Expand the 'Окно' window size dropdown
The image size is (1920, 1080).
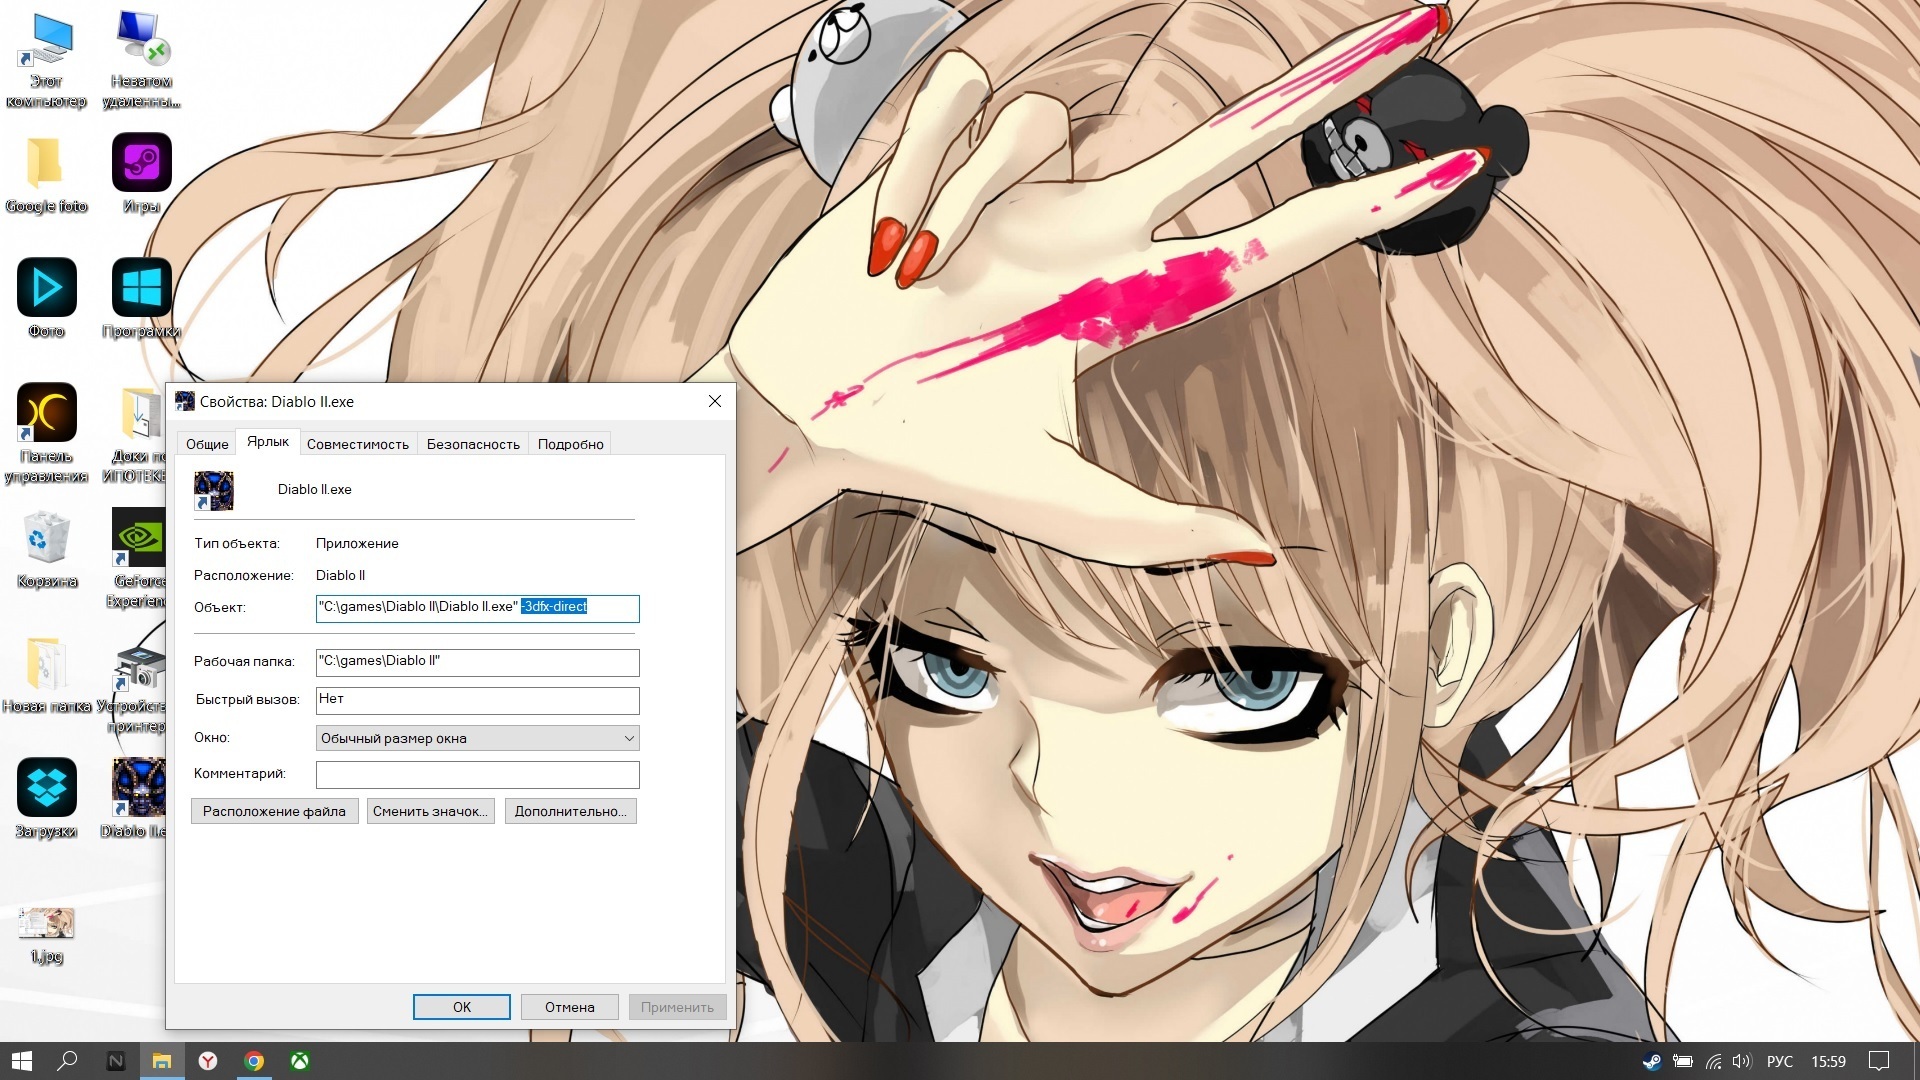pyautogui.click(x=477, y=738)
